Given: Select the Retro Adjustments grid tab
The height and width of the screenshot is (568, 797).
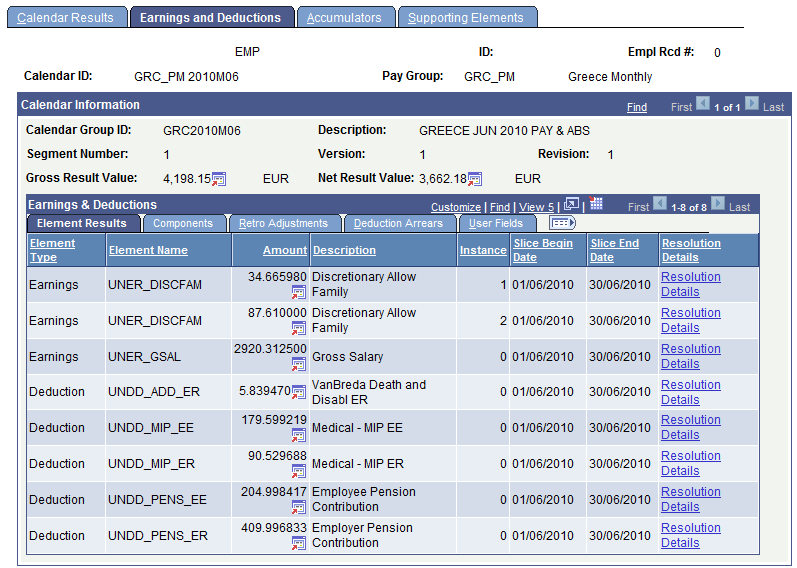Looking at the screenshot, I should coord(283,223).
